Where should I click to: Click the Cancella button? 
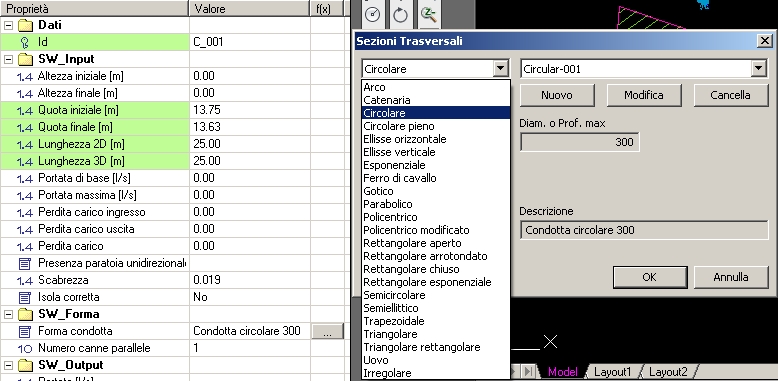(730, 95)
